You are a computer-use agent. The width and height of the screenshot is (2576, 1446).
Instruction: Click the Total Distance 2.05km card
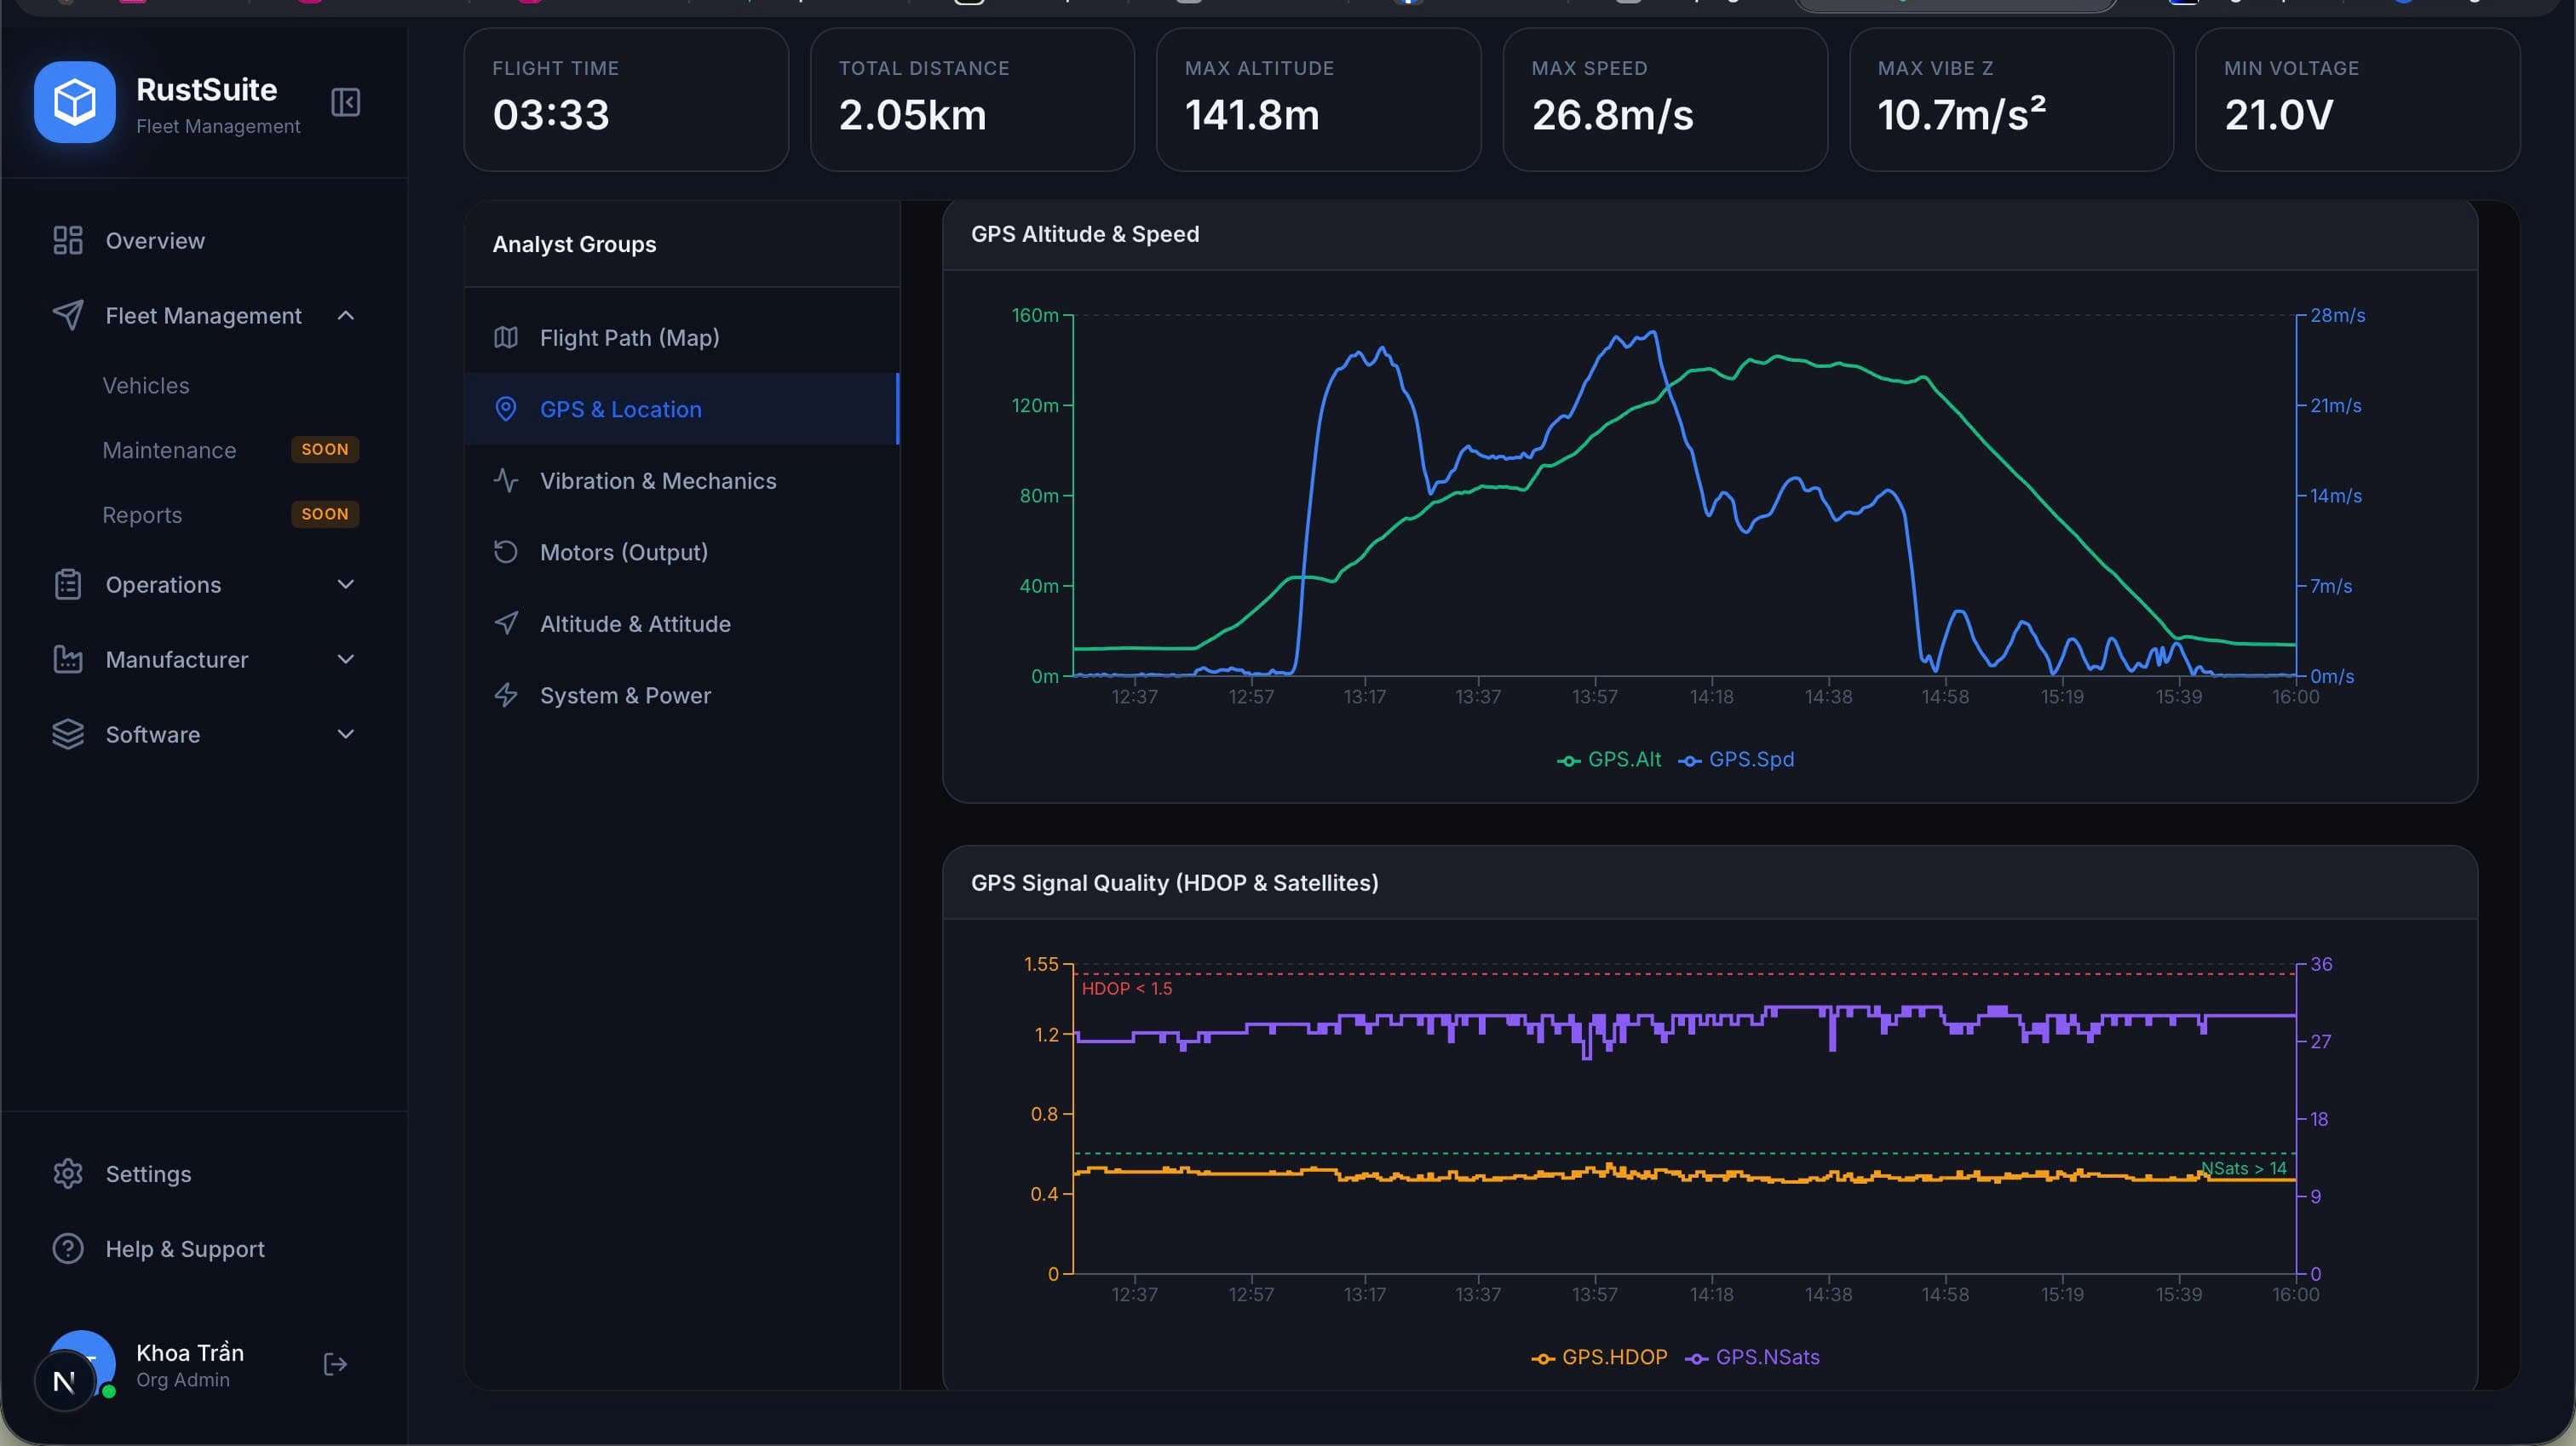(x=972, y=99)
